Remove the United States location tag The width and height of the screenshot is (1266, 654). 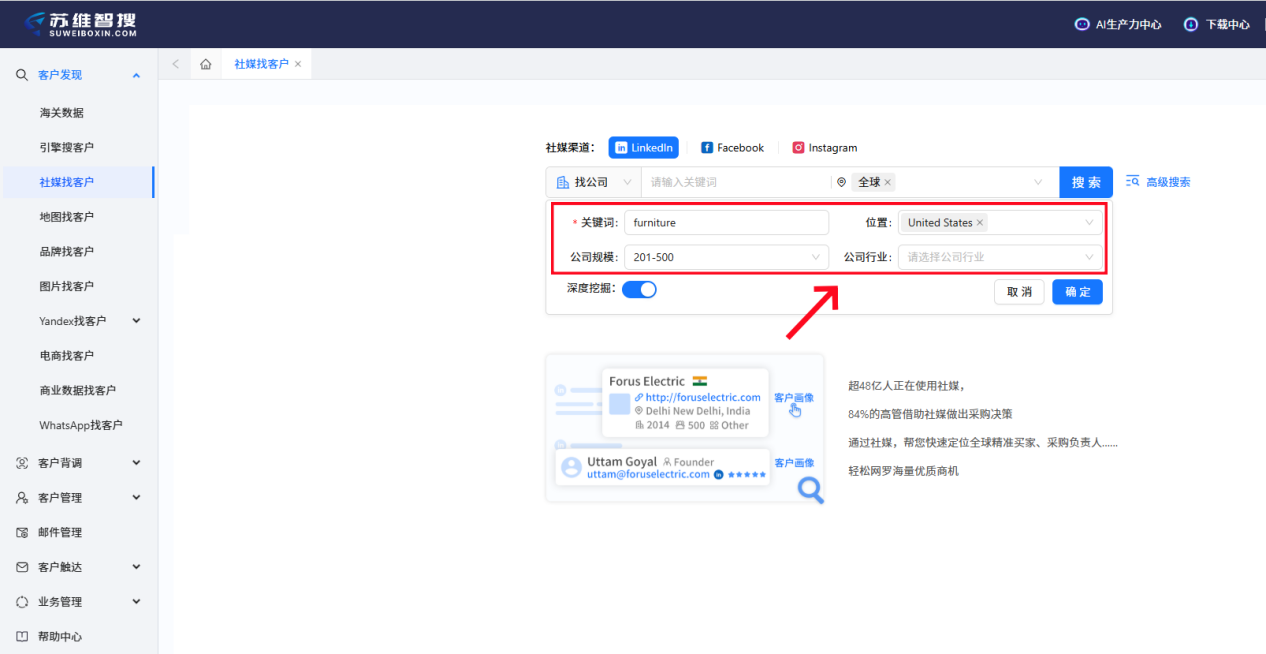point(980,223)
